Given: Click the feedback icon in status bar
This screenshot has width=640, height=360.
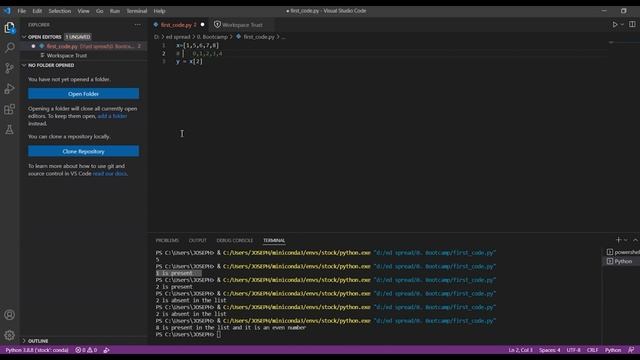Looking at the screenshot, I should [x=631, y=350].
